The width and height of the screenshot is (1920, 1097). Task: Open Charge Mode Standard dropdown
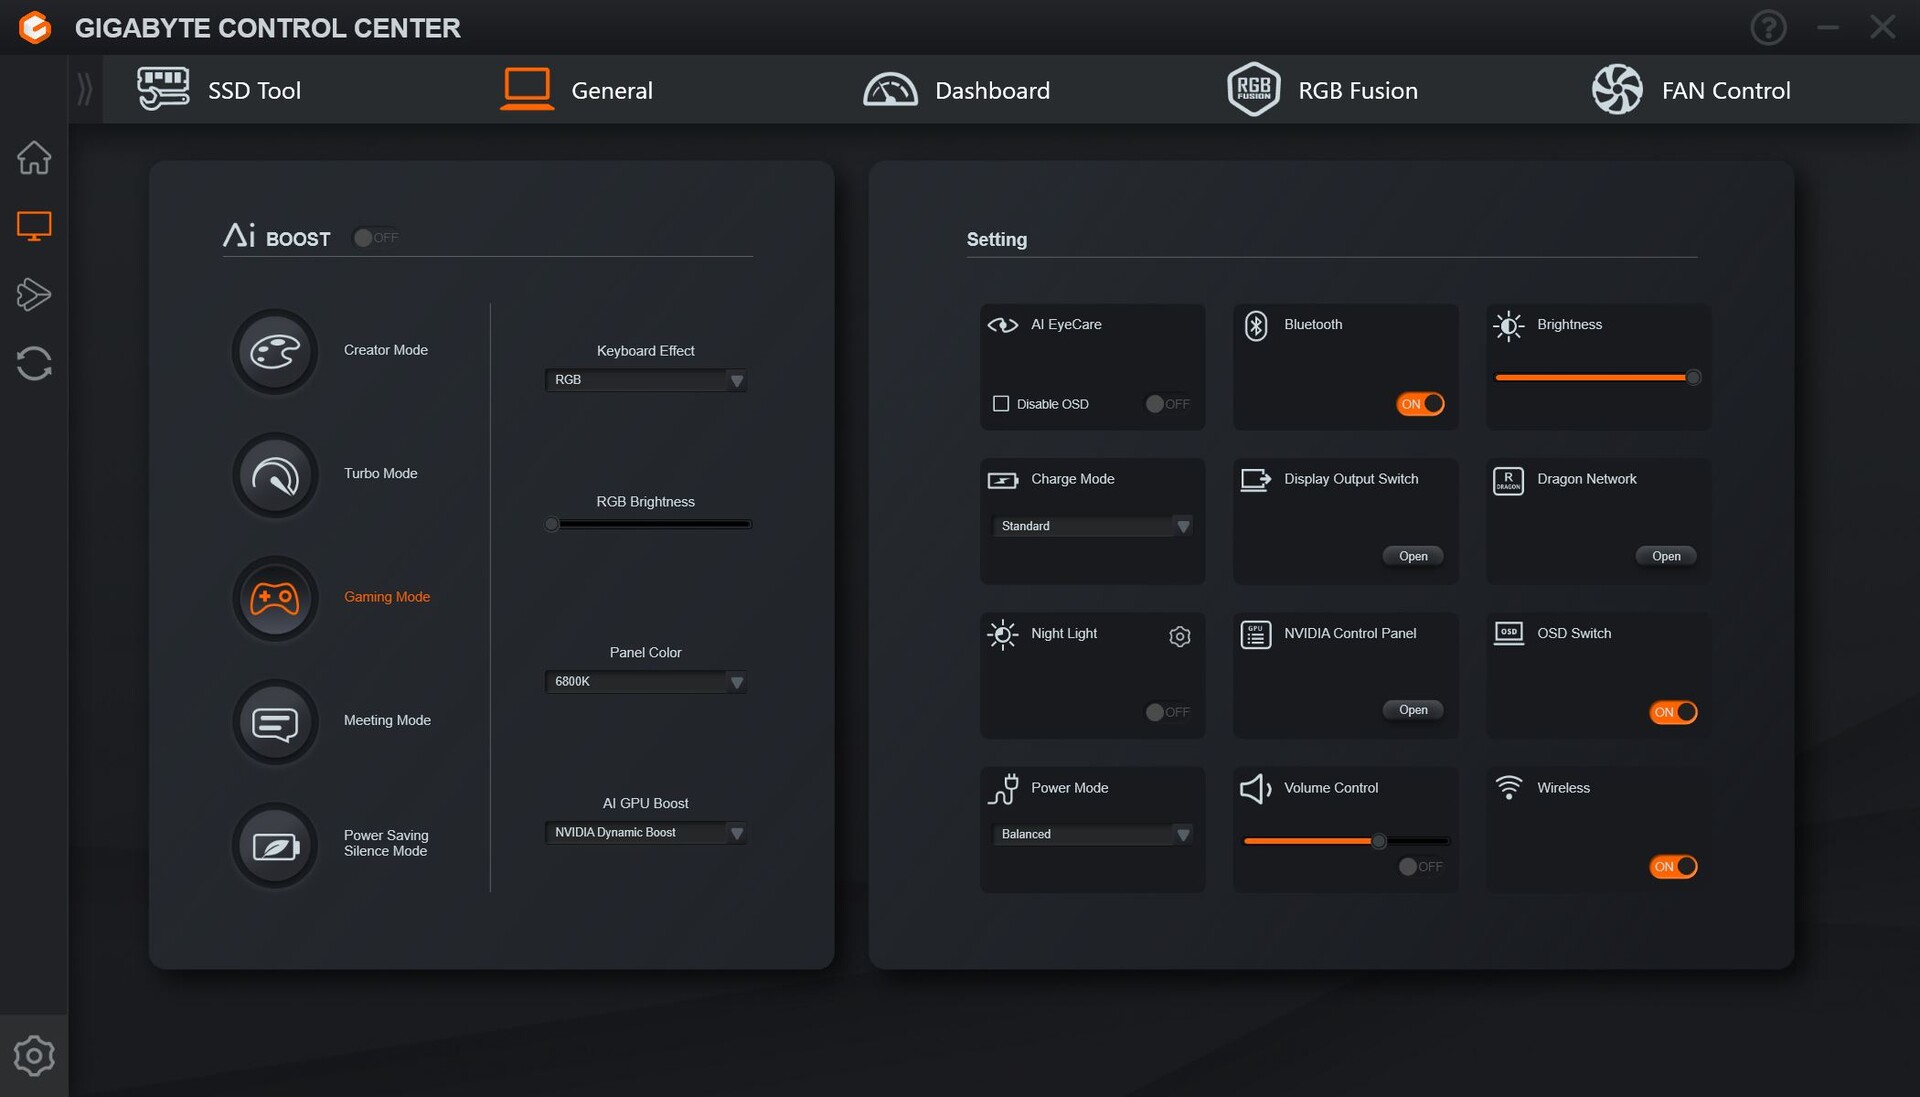click(x=1092, y=526)
